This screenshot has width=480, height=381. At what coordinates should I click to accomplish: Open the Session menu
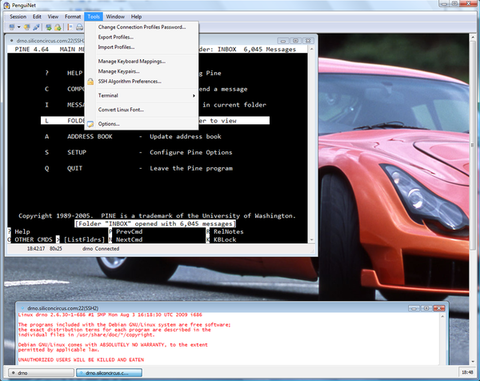point(18,17)
